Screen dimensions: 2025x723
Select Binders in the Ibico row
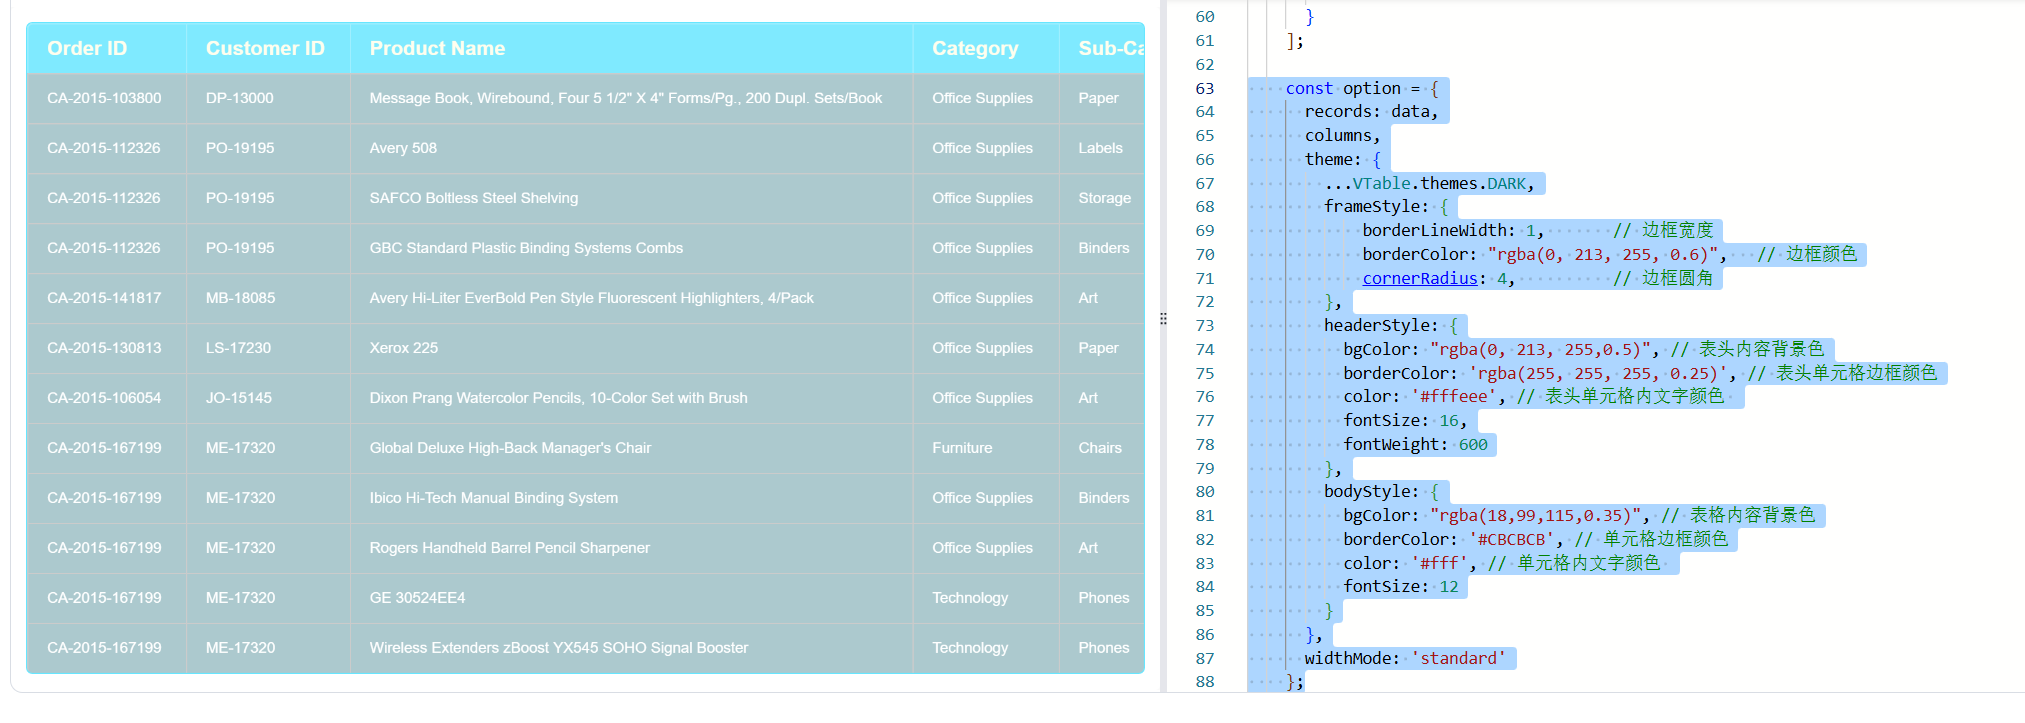point(1101,498)
